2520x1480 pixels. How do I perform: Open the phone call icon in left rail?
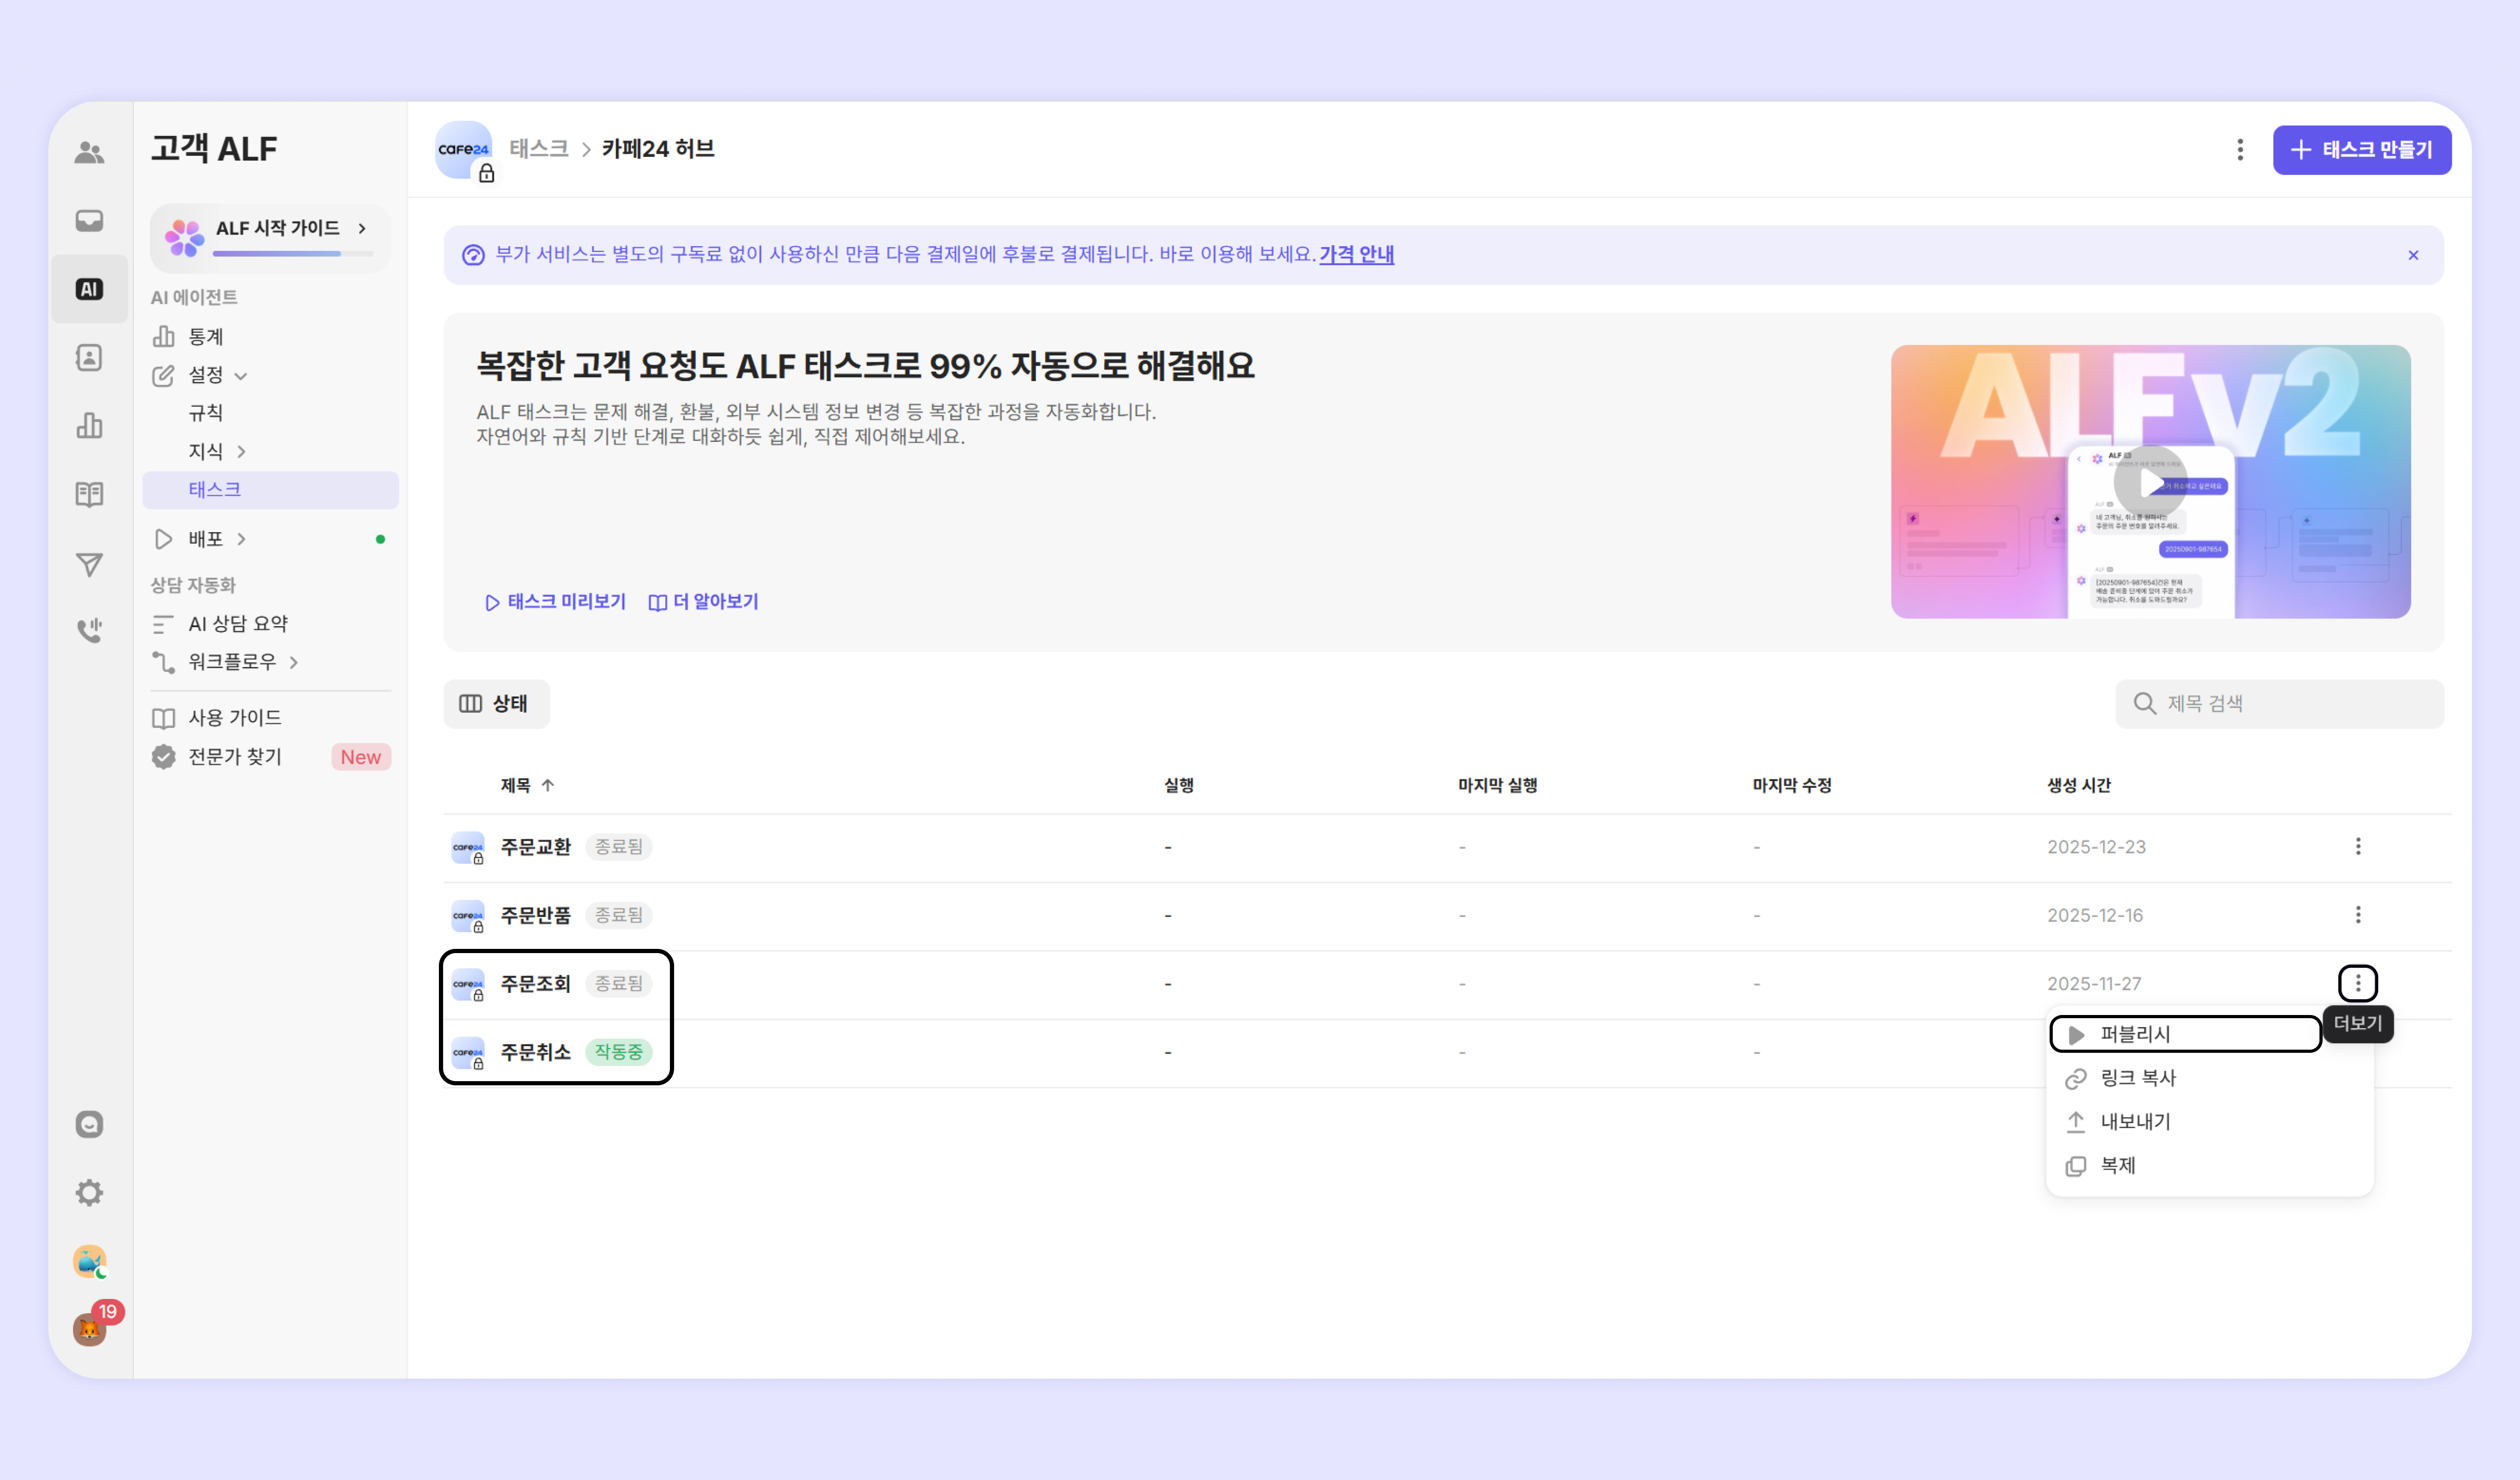(89, 630)
